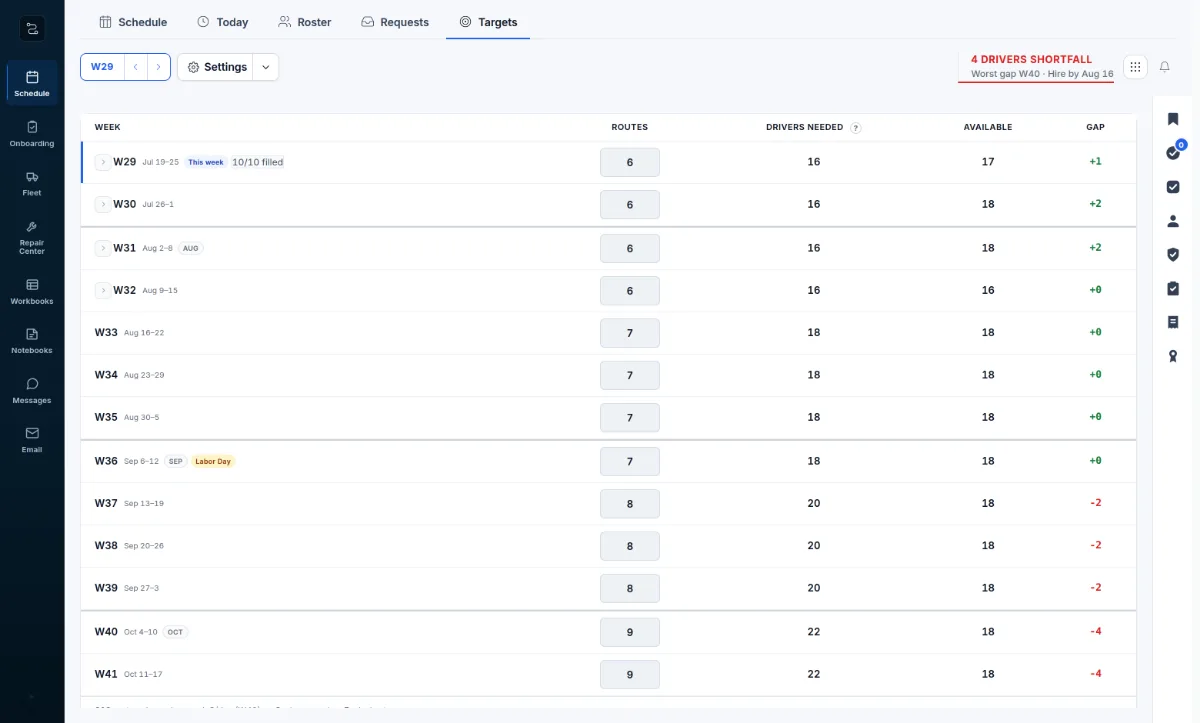Switch to the Roster tab
1200x723 pixels.
click(305, 22)
